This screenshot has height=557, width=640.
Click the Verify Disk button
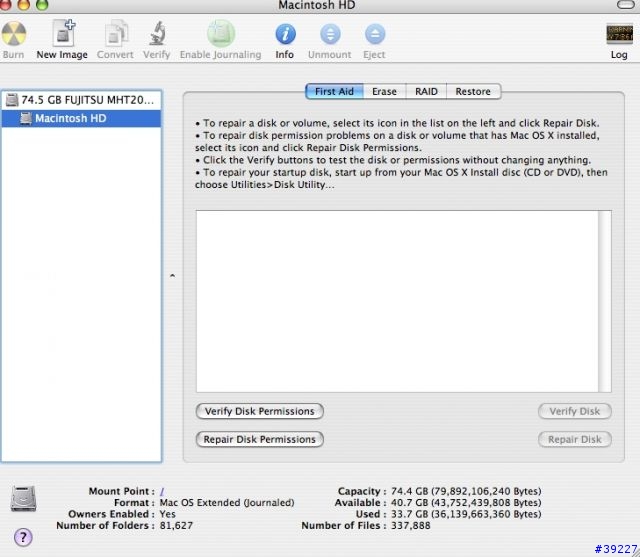click(x=575, y=411)
